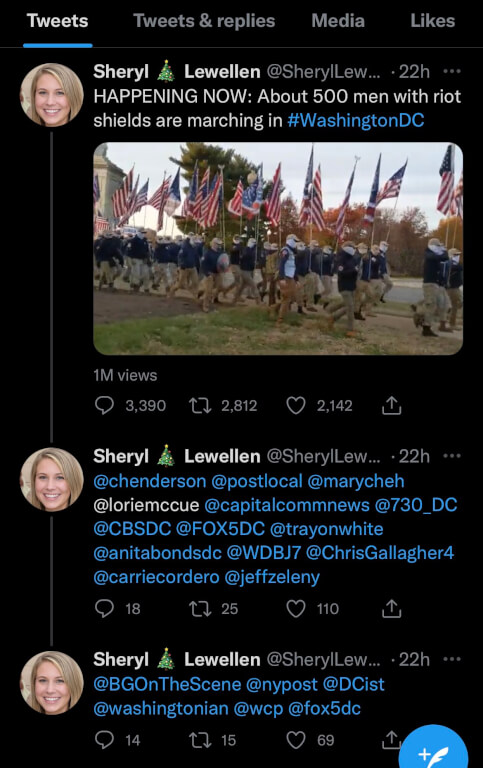Share the first tweet with video

click(391, 406)
